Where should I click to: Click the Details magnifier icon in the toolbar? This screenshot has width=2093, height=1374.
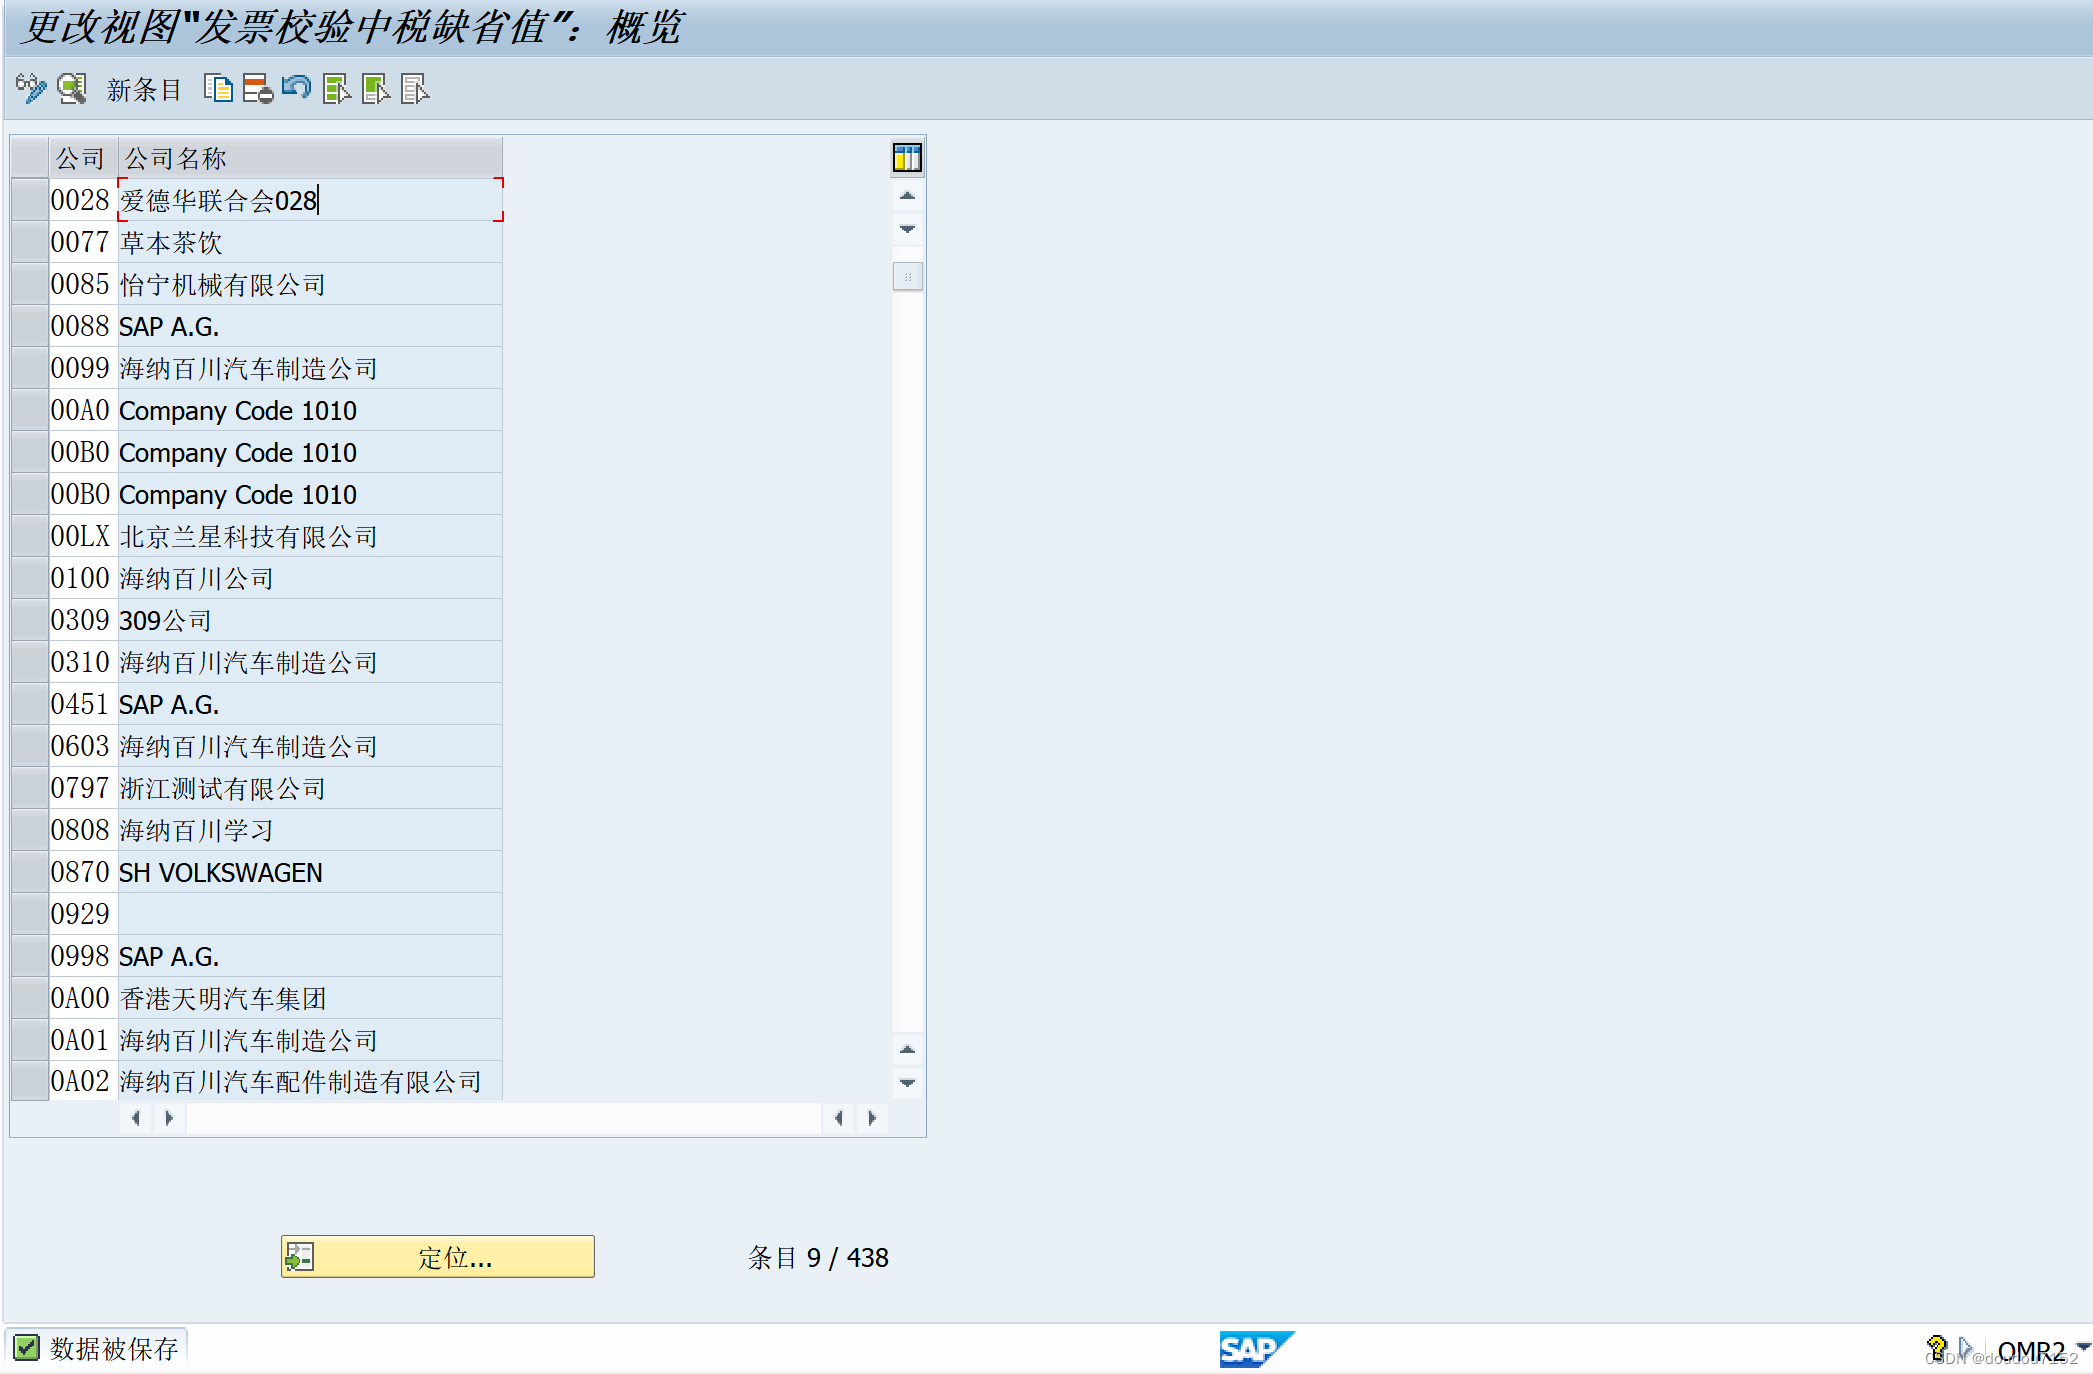tap(72, 89)
